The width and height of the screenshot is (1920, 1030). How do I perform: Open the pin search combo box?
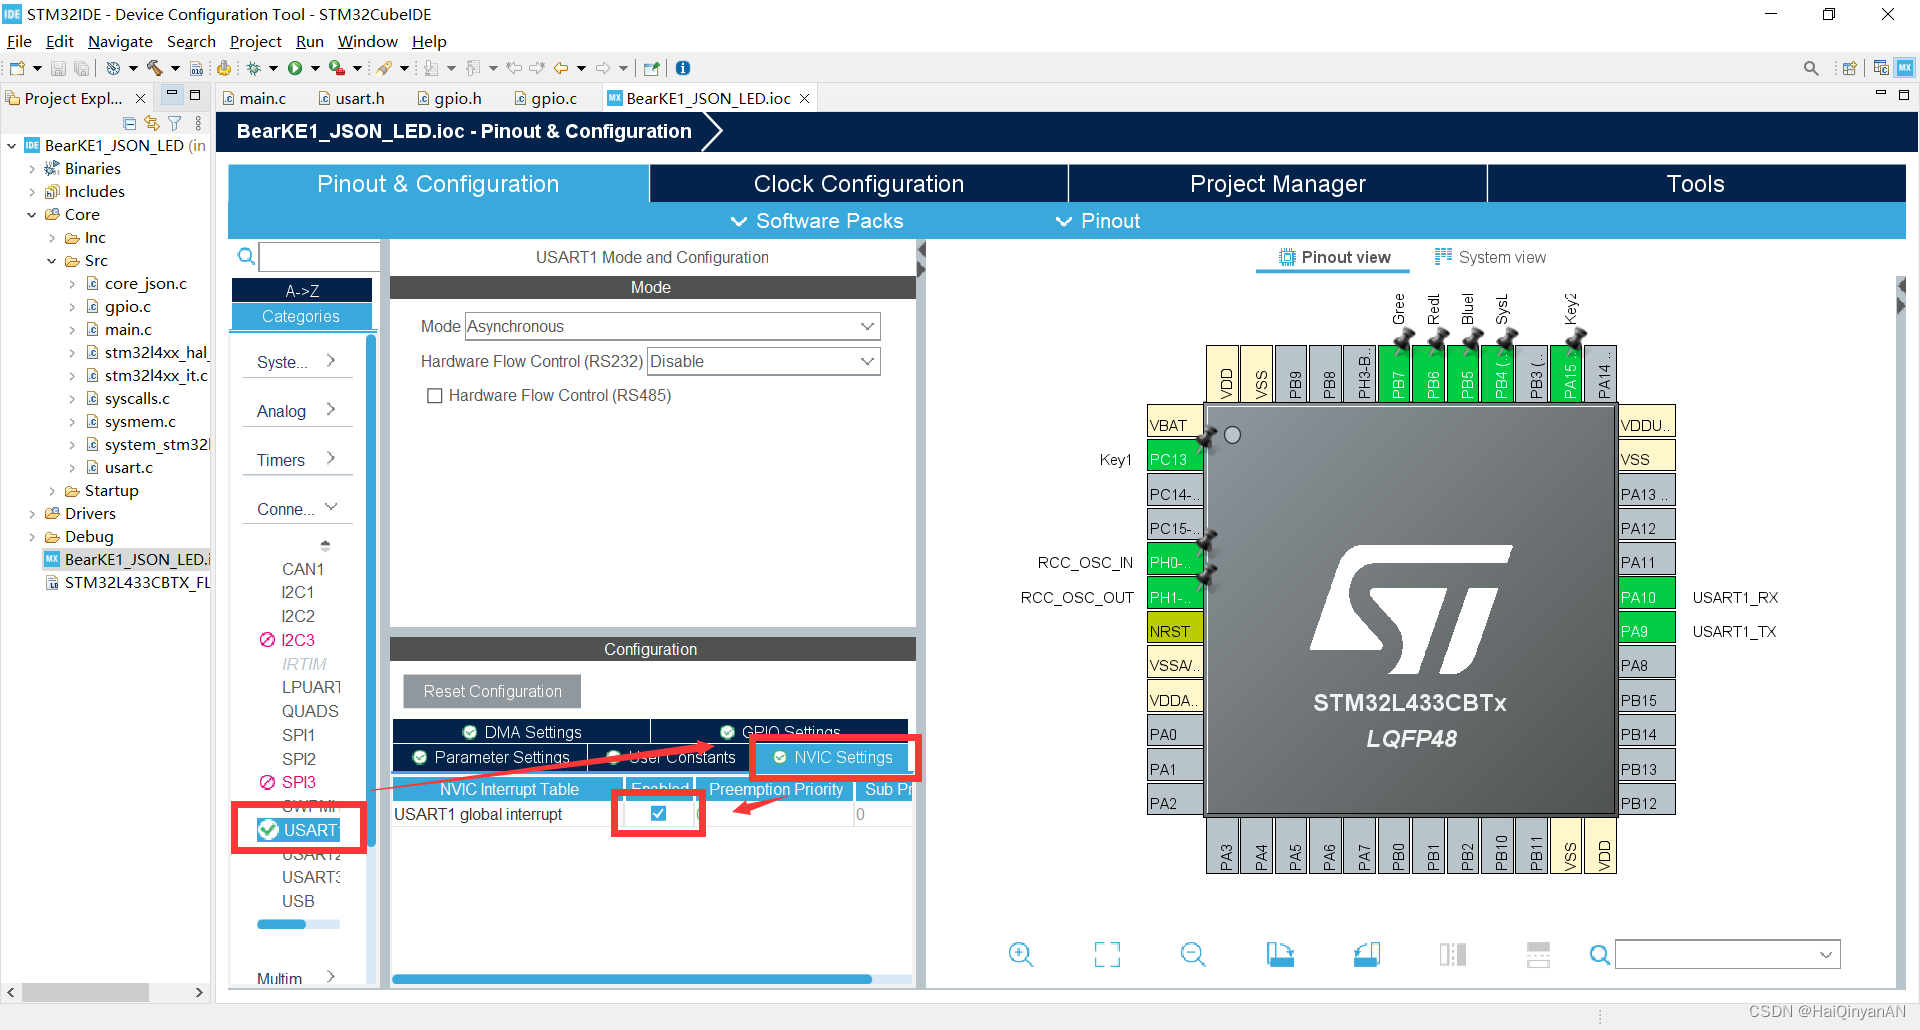tap(1727, 954)
